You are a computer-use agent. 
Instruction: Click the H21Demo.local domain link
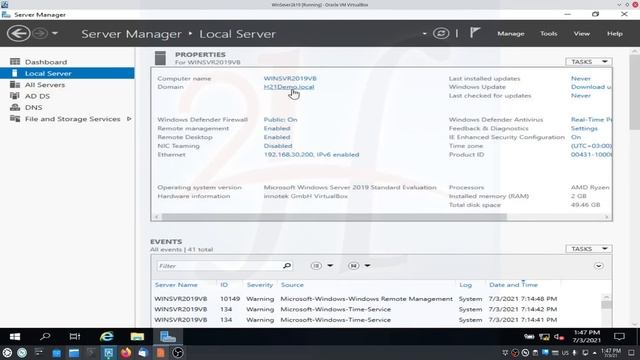coord(289,87)
